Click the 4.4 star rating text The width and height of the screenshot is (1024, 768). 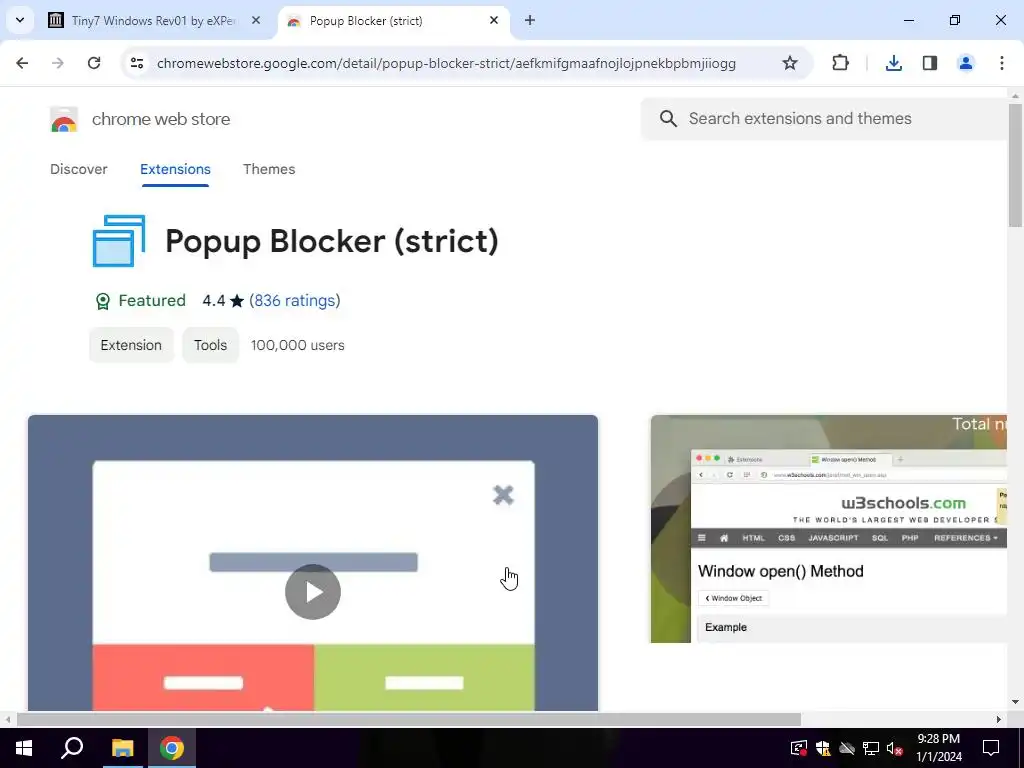click(223, 301)
